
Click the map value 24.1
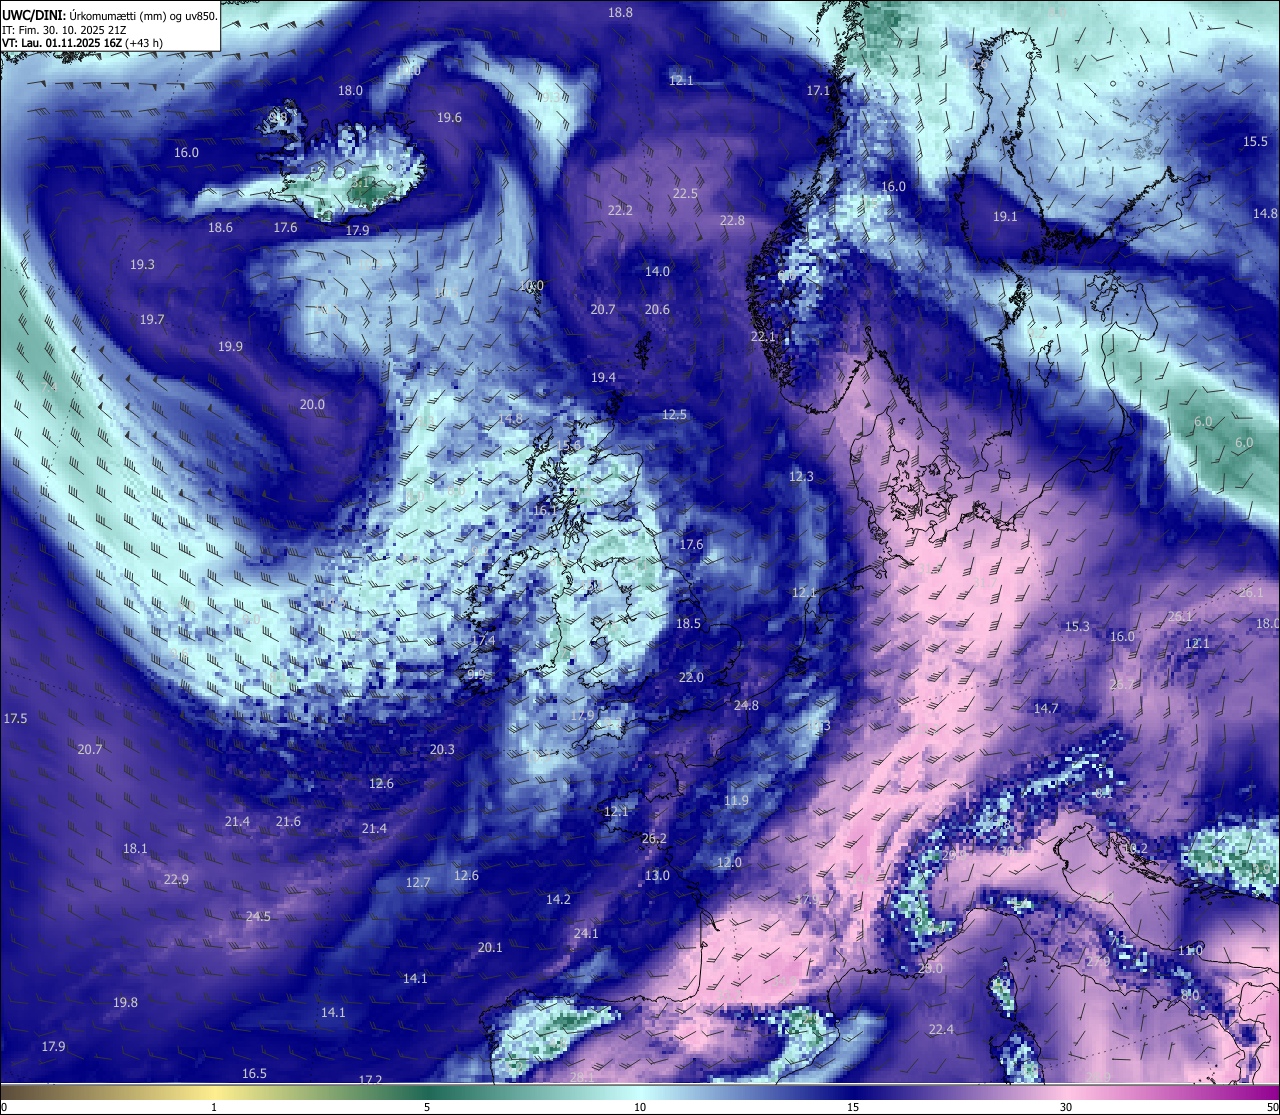(x=586, y=933)
